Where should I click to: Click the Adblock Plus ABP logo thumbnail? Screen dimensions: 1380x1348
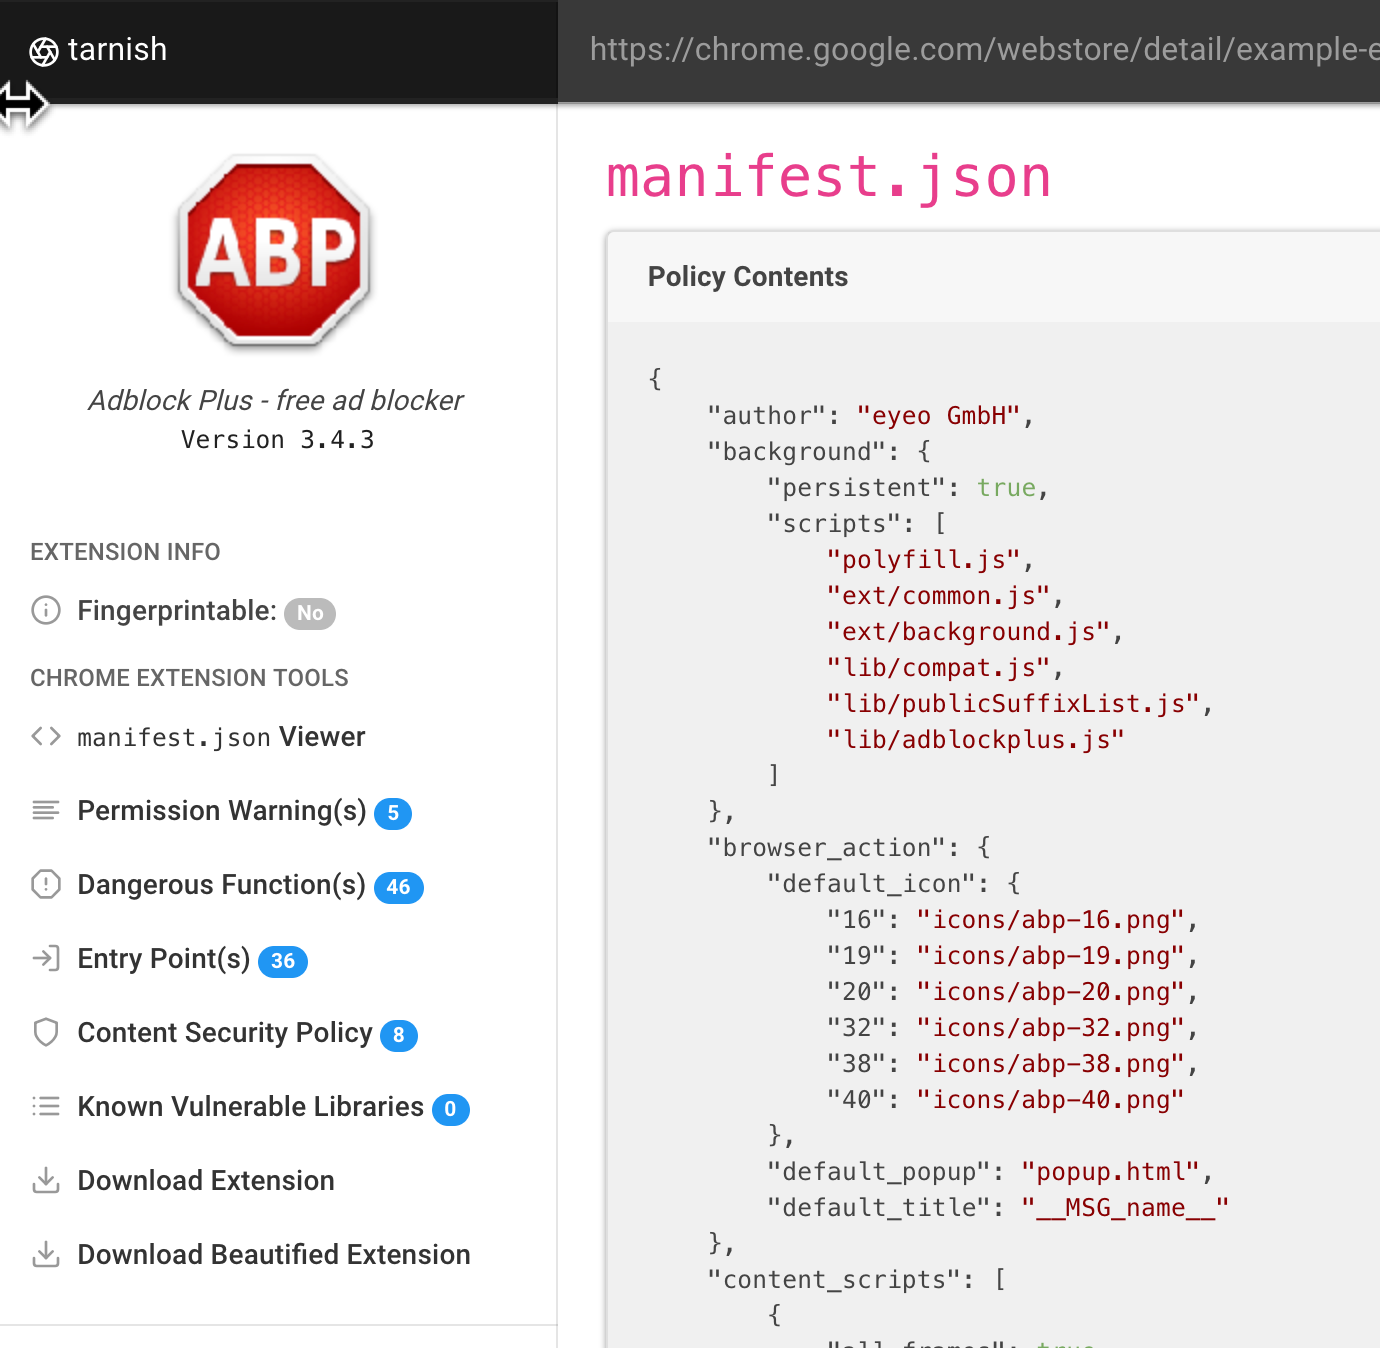(x=275, y=252)
